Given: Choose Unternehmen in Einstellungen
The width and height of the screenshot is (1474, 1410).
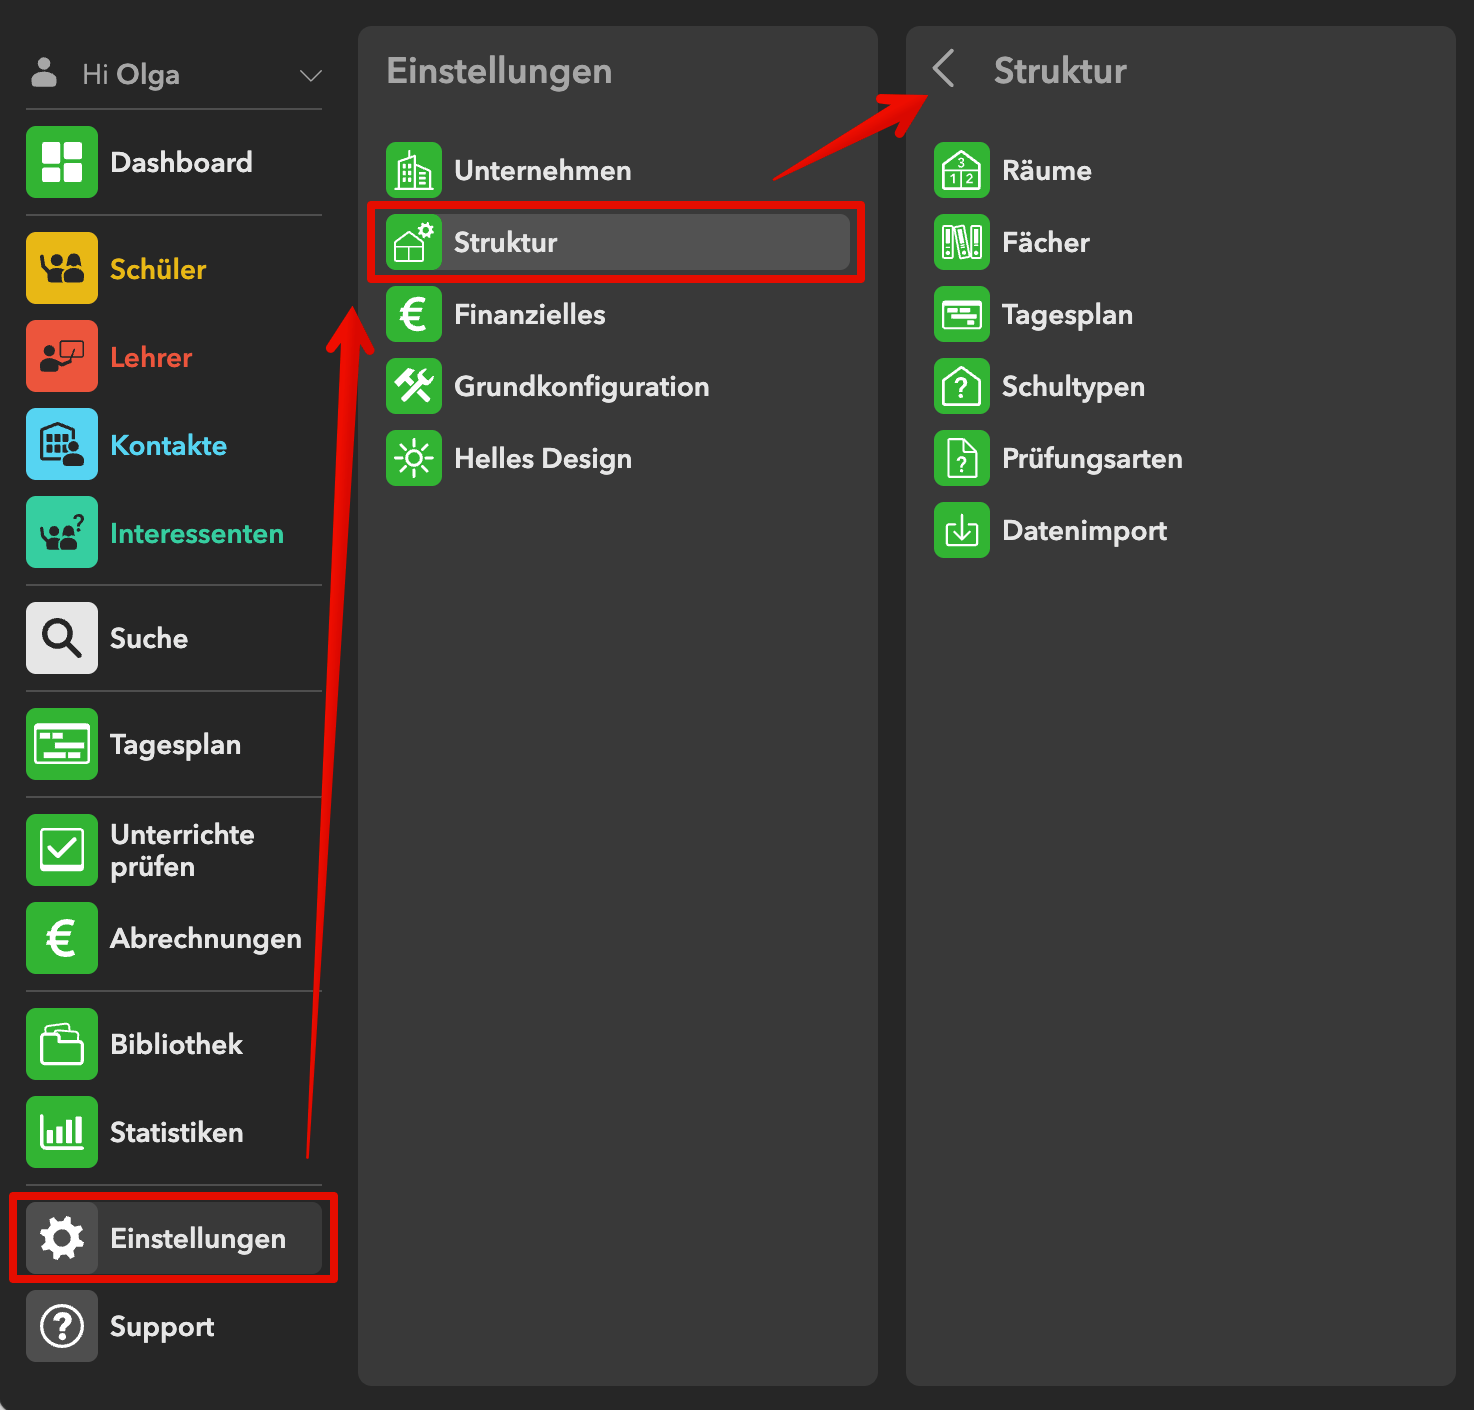Looking at the screenshot, I should 543,170.
